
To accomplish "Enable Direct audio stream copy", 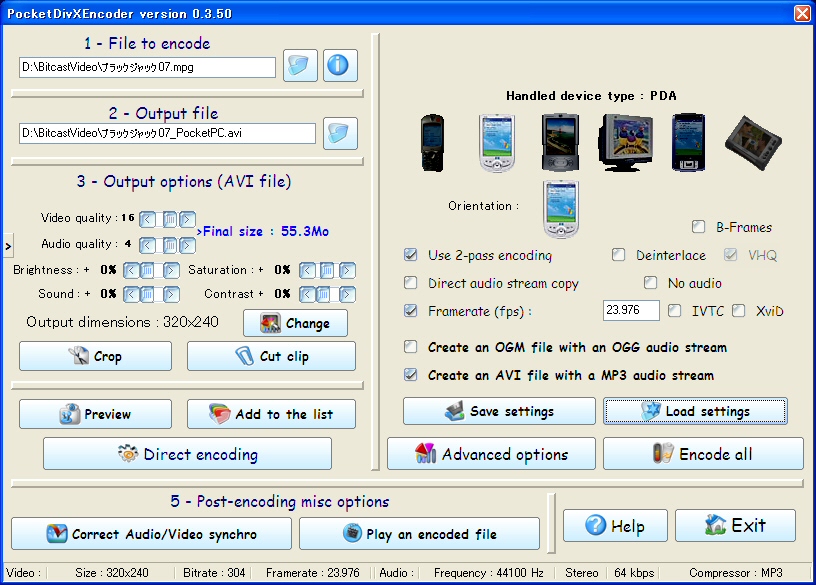I will 411,283.
